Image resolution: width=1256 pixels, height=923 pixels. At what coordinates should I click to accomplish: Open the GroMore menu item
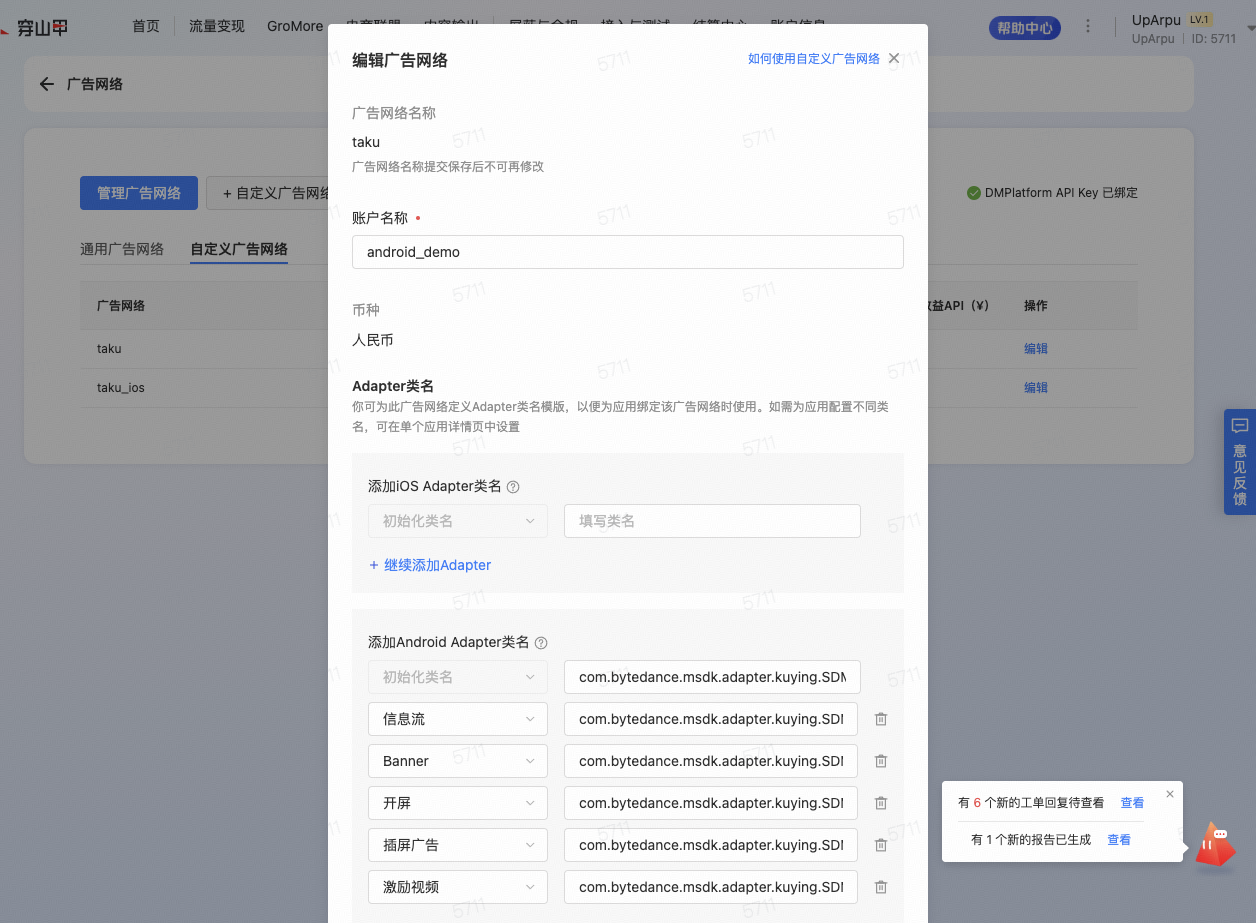295,26
